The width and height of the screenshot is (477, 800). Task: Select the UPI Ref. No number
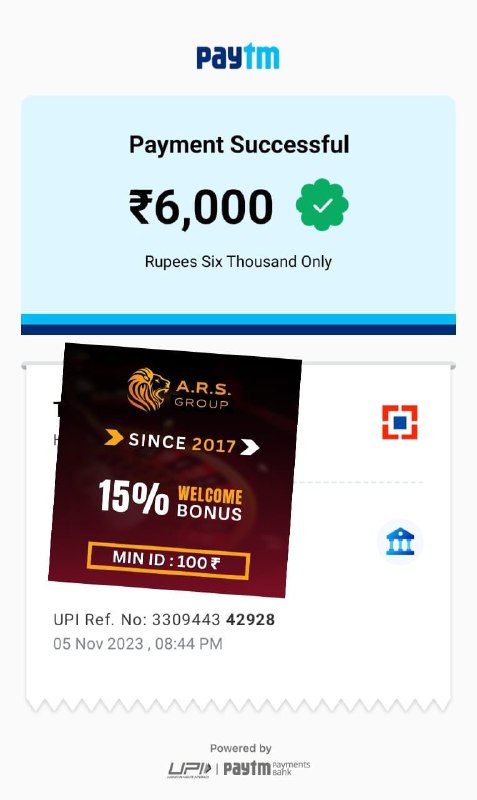tap(164, 620)
